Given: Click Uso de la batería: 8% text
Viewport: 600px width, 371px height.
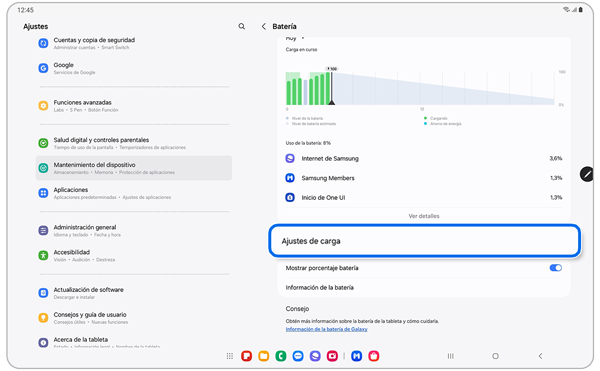Looking at the screenshot, I should (x=308, y=143).
